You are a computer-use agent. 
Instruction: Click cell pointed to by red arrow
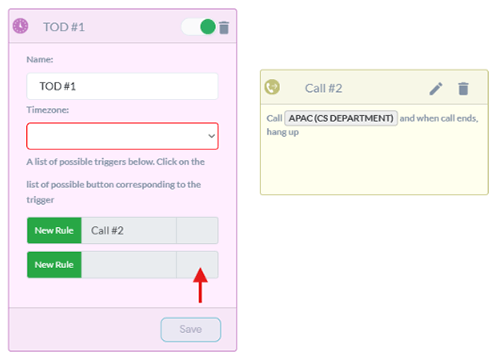(x=197, y=265)
